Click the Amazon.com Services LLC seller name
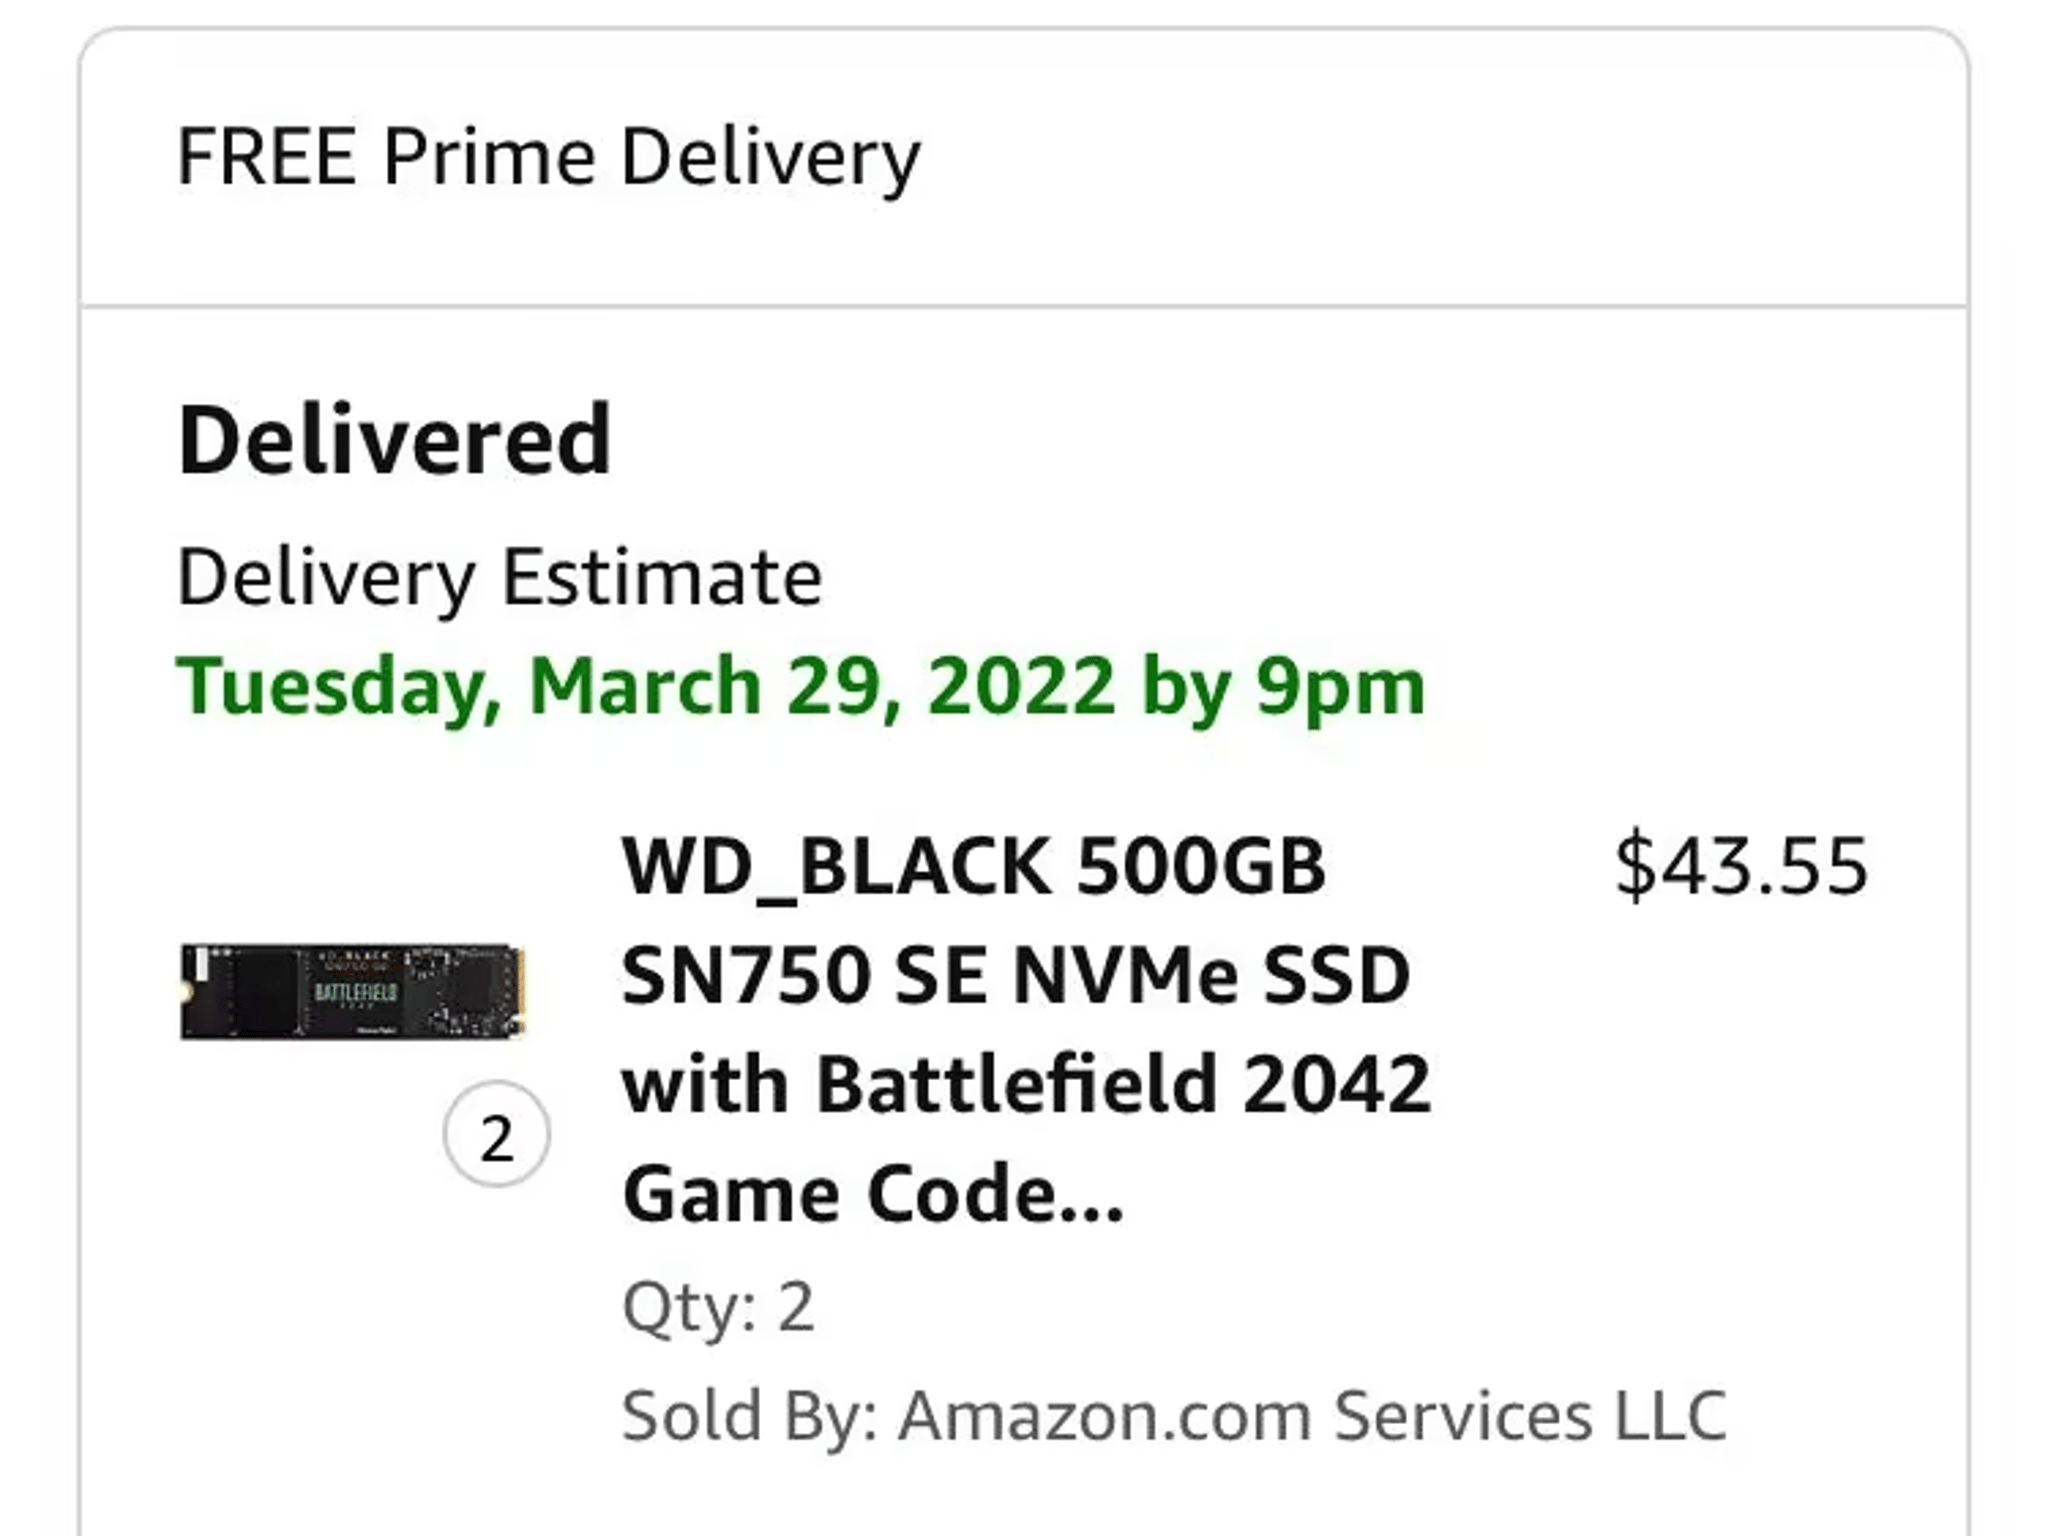Screen dimensions: 2048x1536 [1312, 1415]
